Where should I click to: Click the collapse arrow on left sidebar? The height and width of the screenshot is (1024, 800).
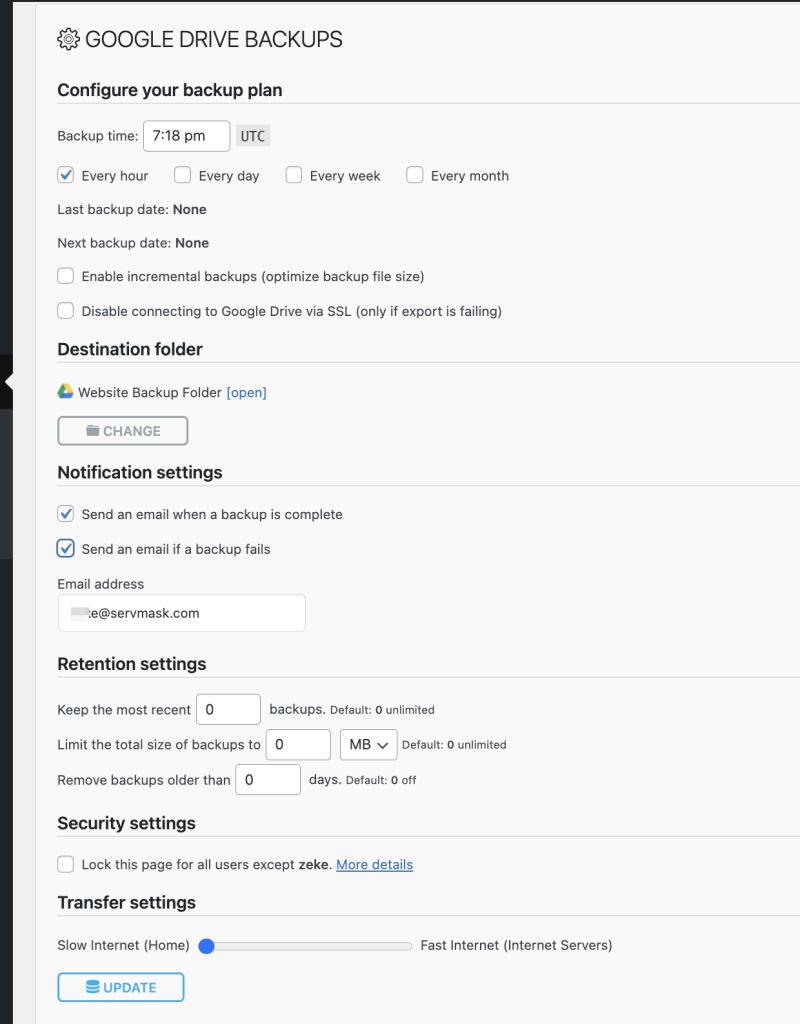tap(8, 382)
